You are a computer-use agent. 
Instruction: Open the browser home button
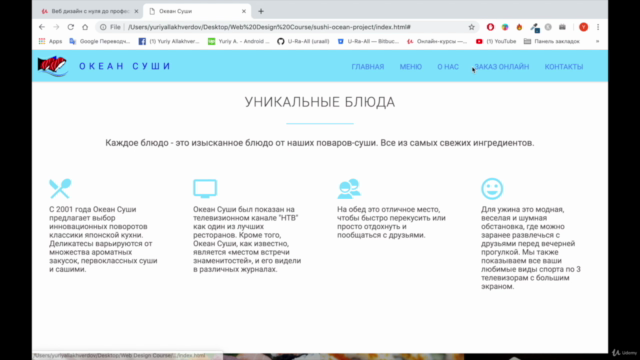point(85,27)
